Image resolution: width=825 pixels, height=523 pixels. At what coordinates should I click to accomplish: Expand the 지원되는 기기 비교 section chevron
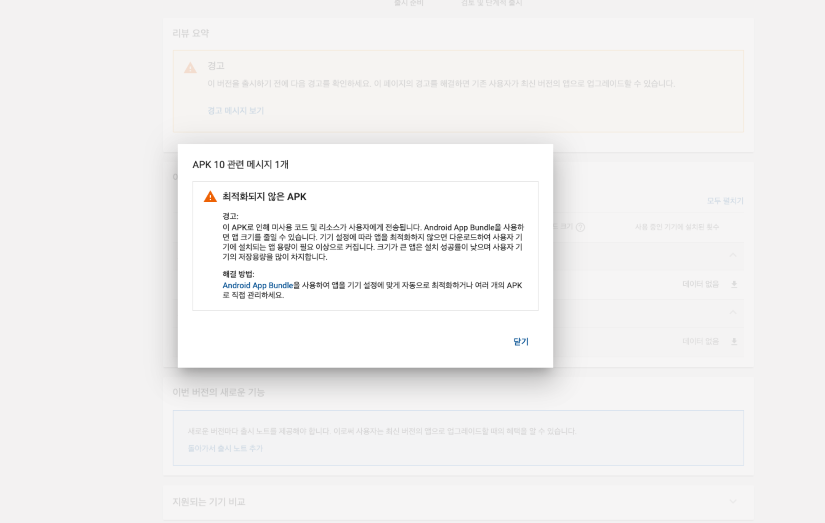point(733,501)
